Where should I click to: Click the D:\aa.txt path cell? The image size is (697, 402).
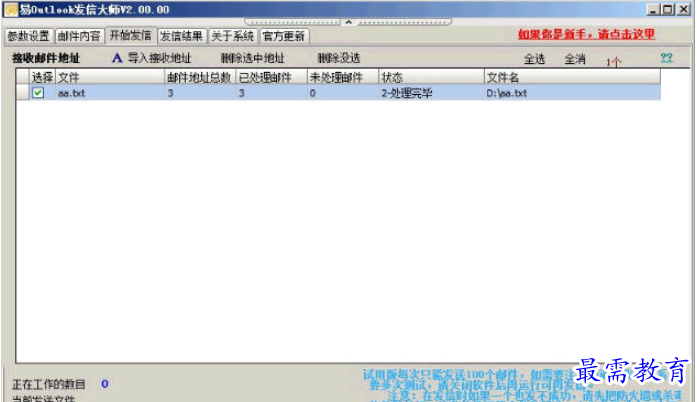[x=572, y=93]
